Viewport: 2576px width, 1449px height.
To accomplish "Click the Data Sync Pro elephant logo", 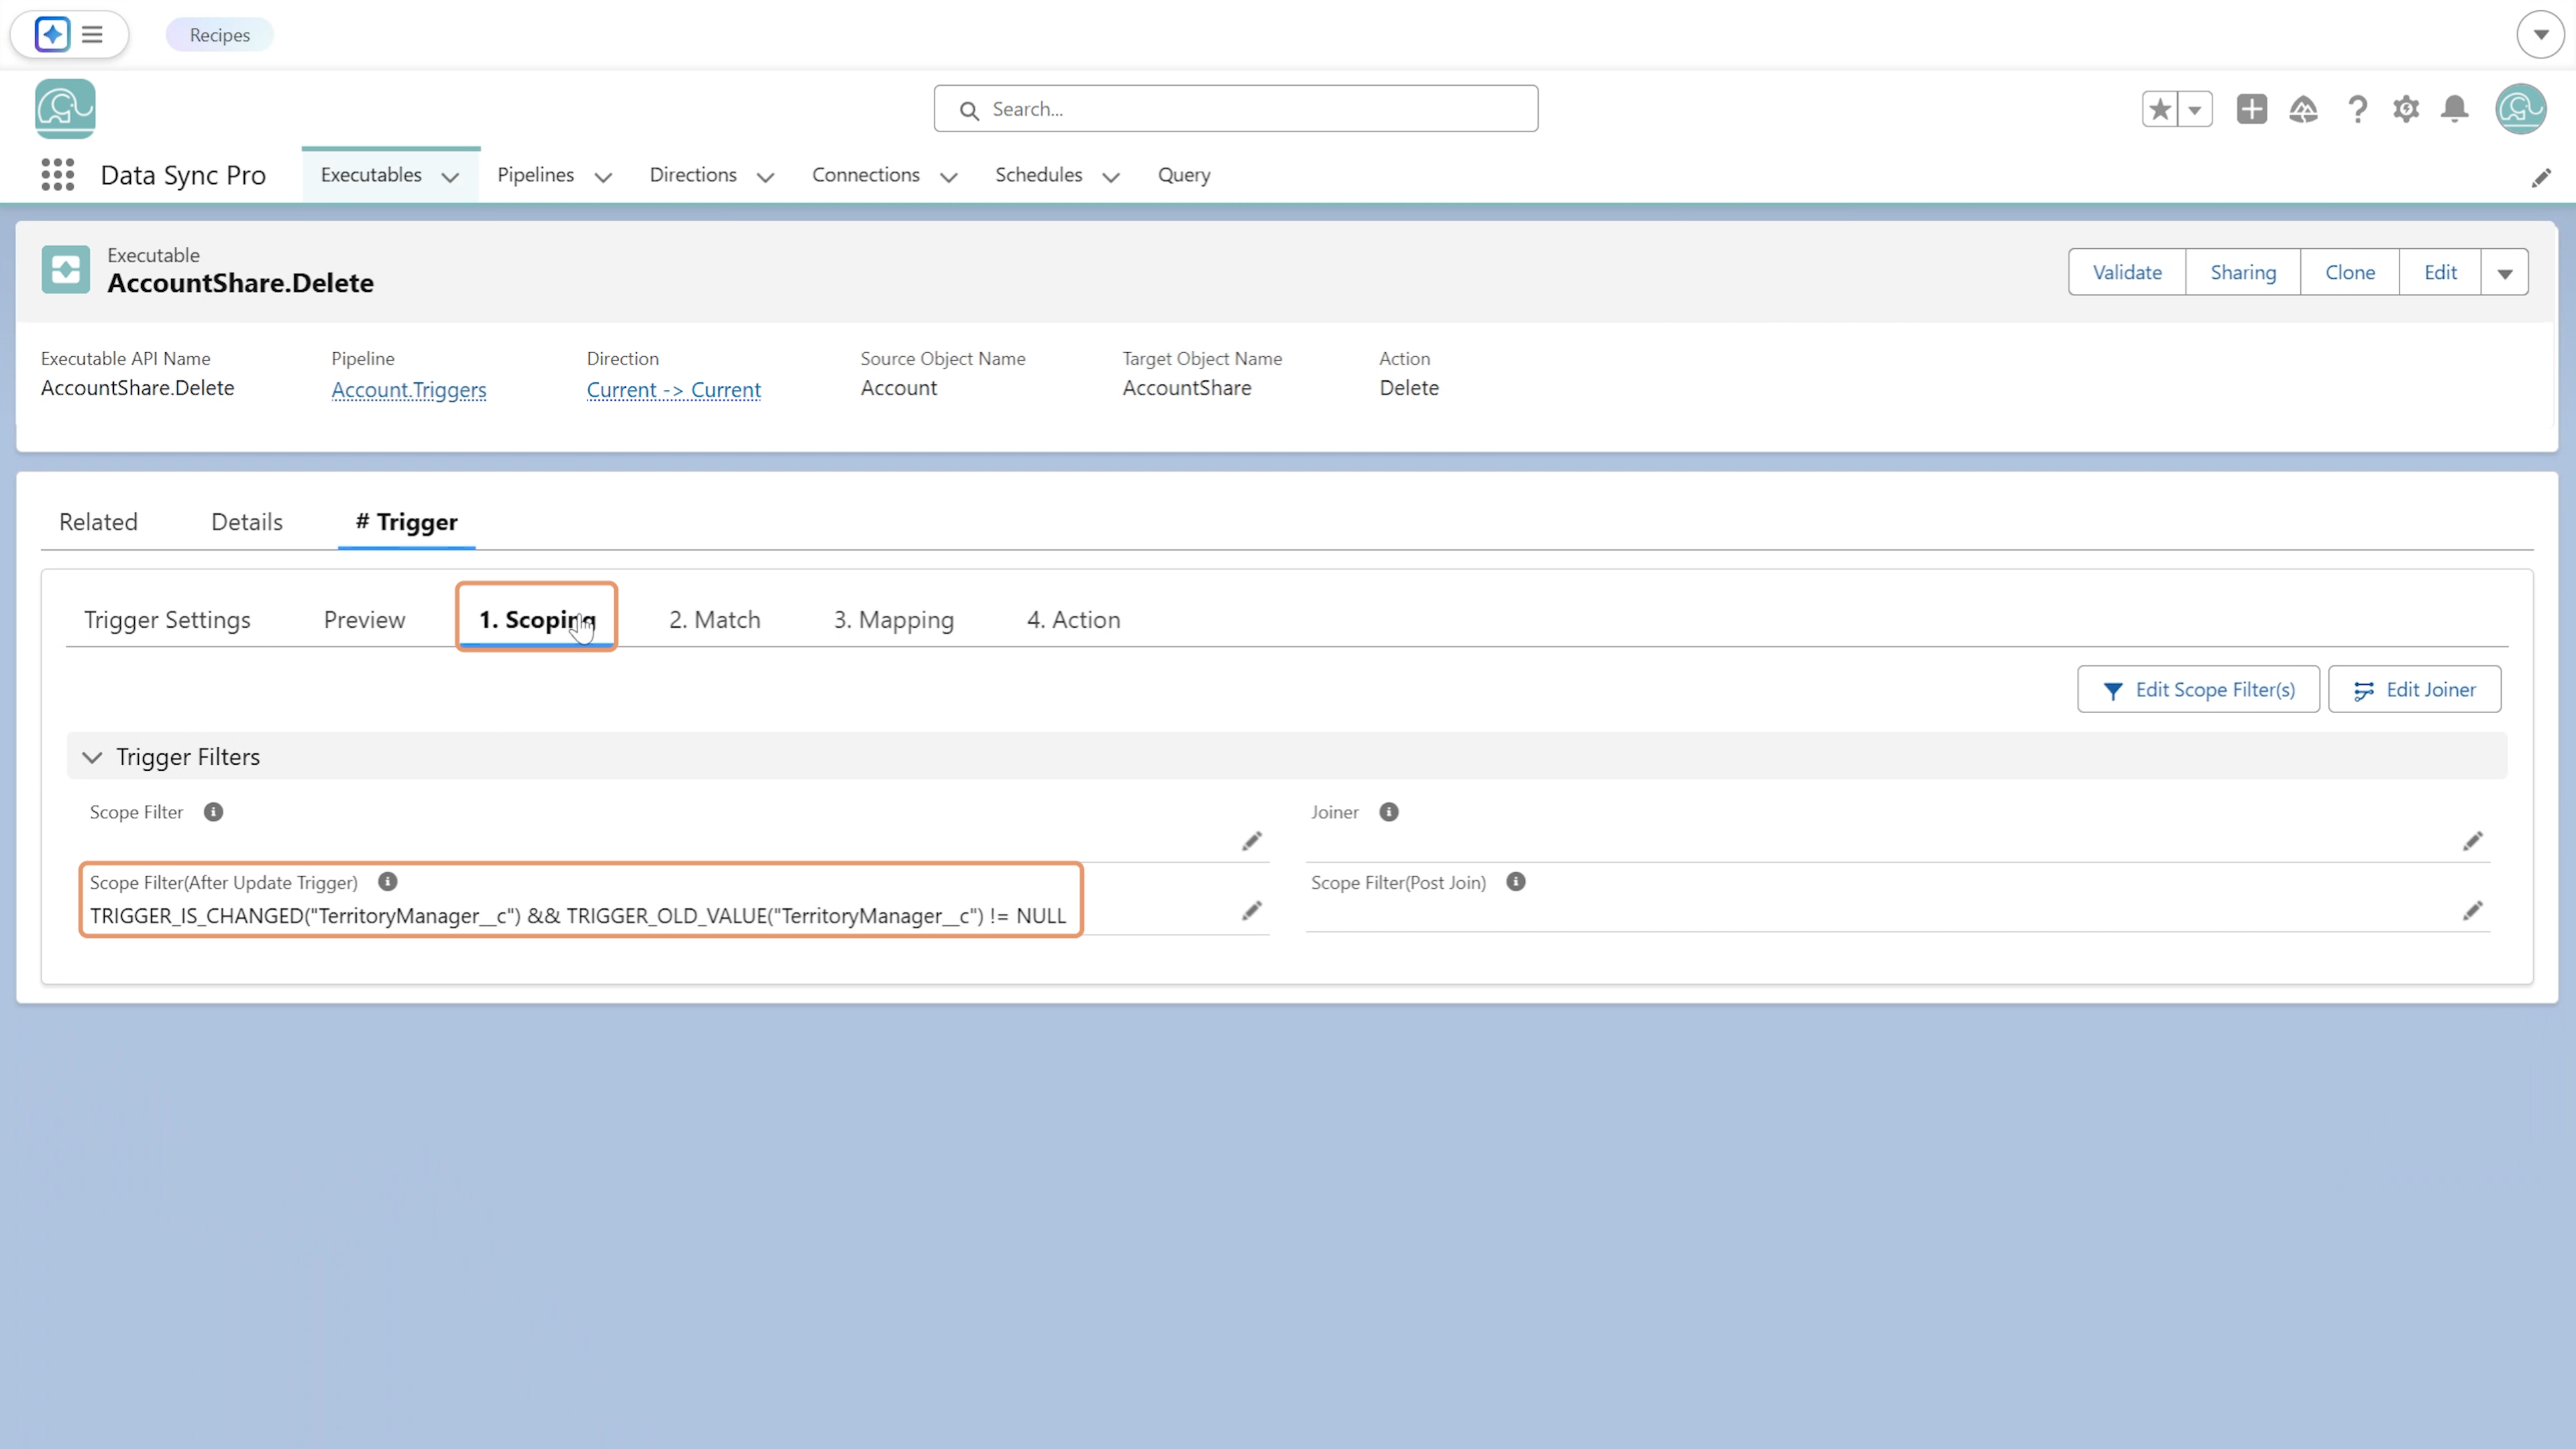I will click(65, 109).
